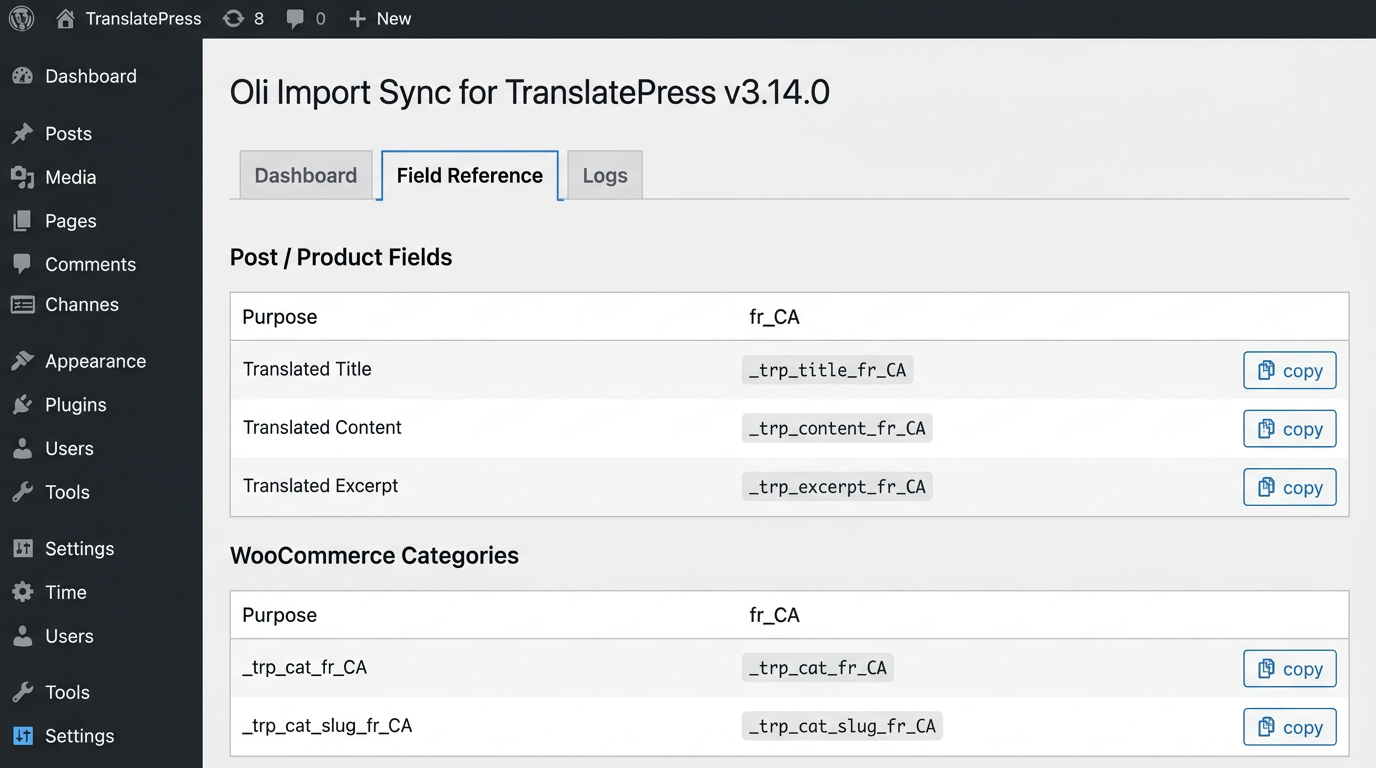Open the Dashboard tab

[305, 175]
